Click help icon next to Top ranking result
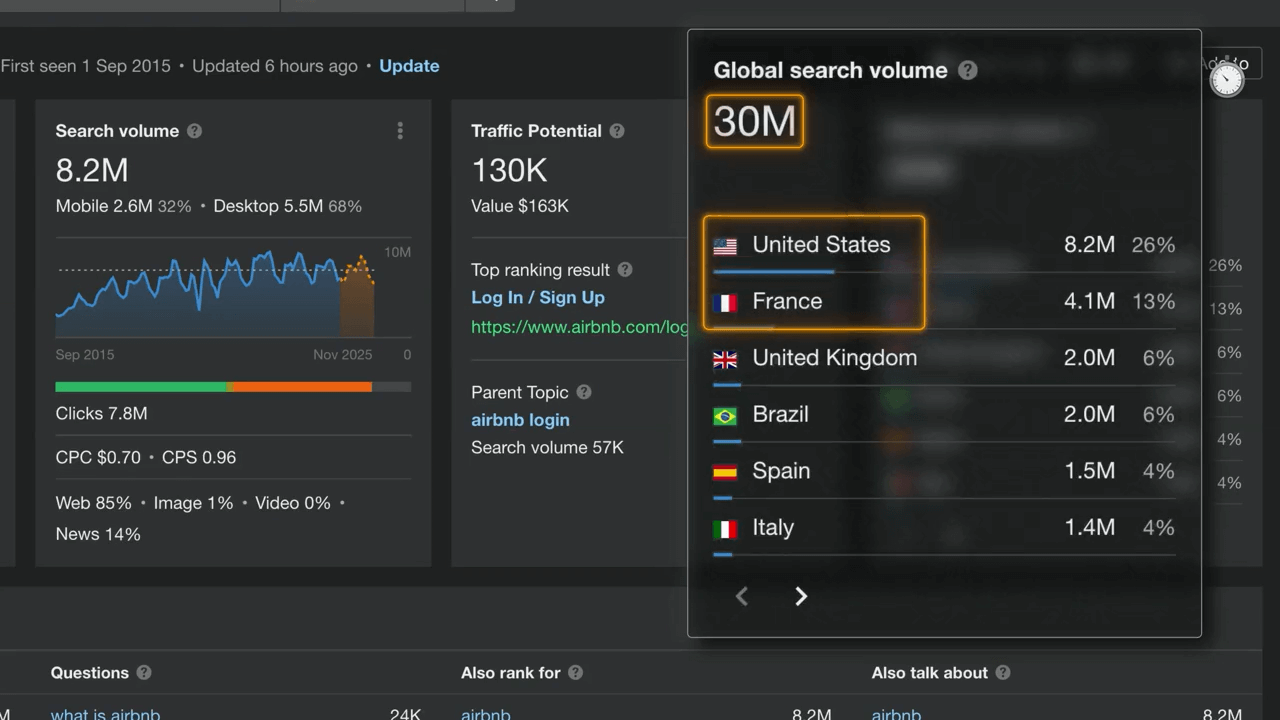The width and height of the screenshot is (1280, 720). 625,270
